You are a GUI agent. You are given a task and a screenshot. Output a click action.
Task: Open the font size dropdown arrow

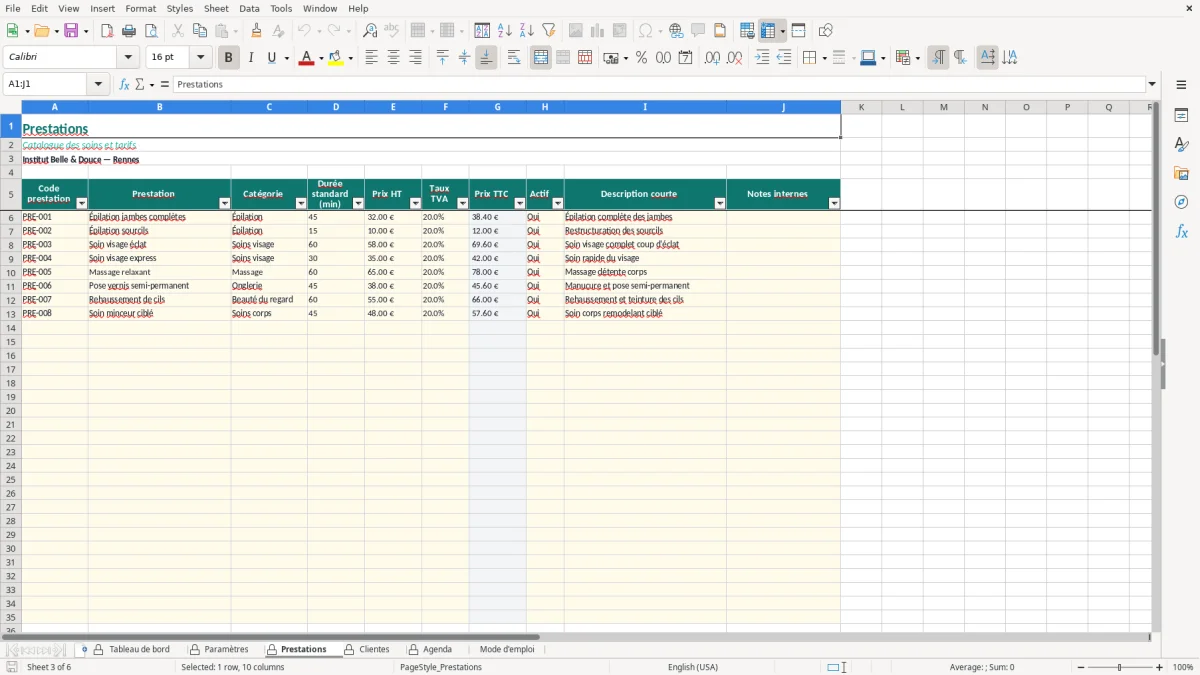click(201, 58)
